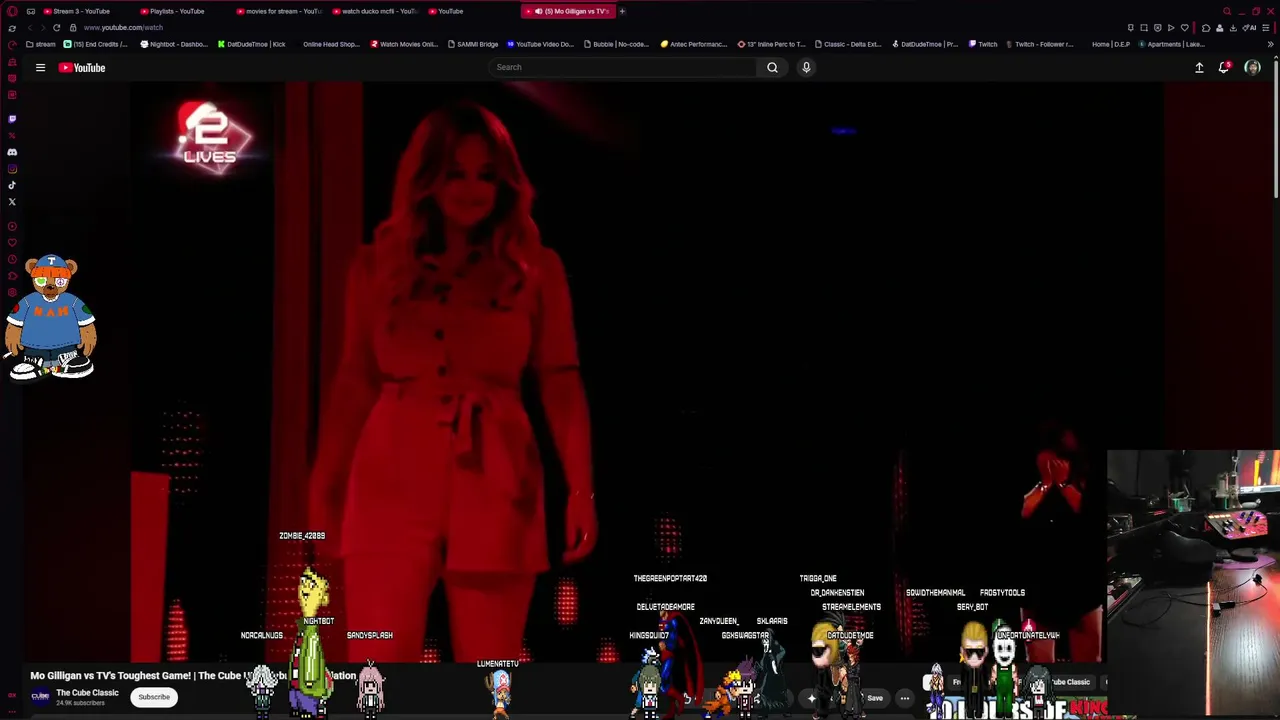Reload the current page
1280x720 pixels.
(x=57, y=28)
